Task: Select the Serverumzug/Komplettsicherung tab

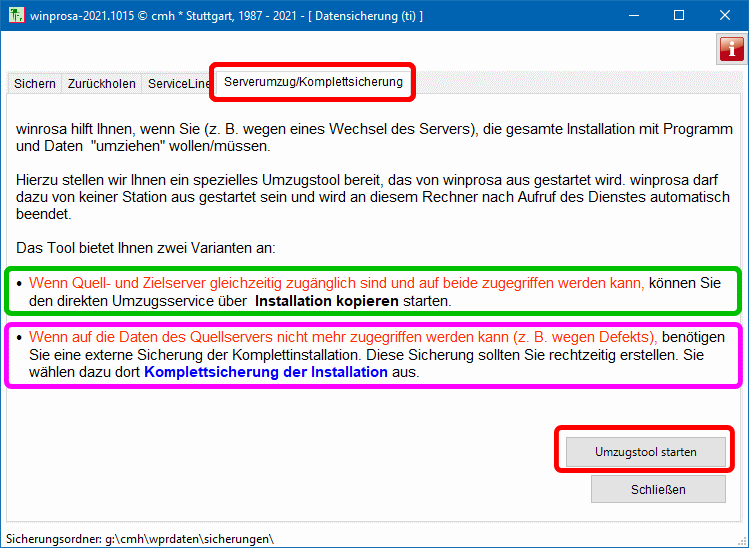Action: tap(313, 82)
